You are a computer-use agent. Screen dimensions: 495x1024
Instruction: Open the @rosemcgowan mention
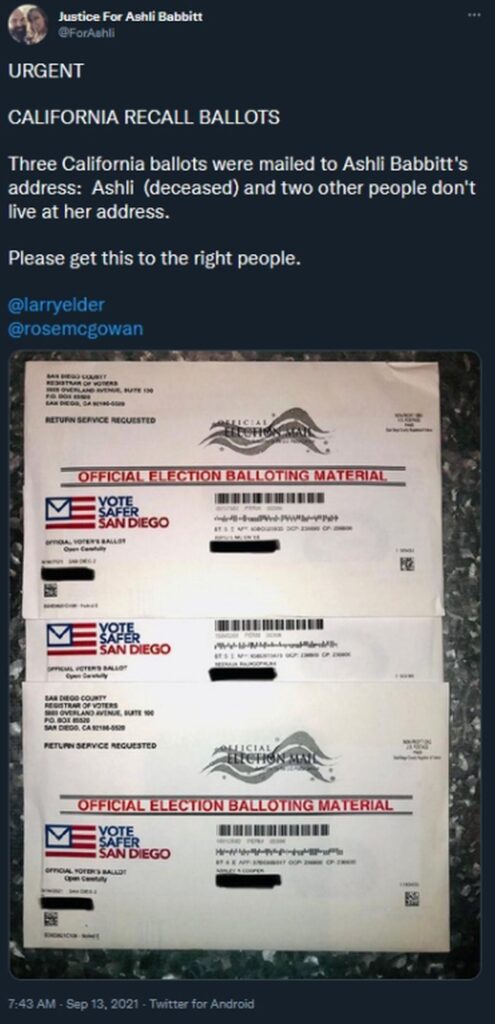click(x=75, y=328)
